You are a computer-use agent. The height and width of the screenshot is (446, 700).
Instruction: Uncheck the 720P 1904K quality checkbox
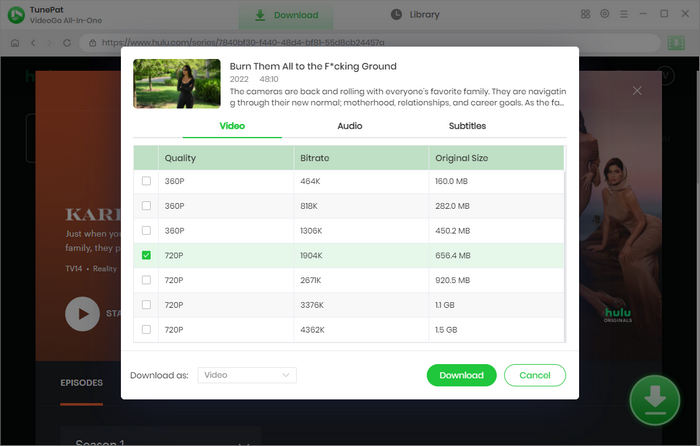point(147,256)
